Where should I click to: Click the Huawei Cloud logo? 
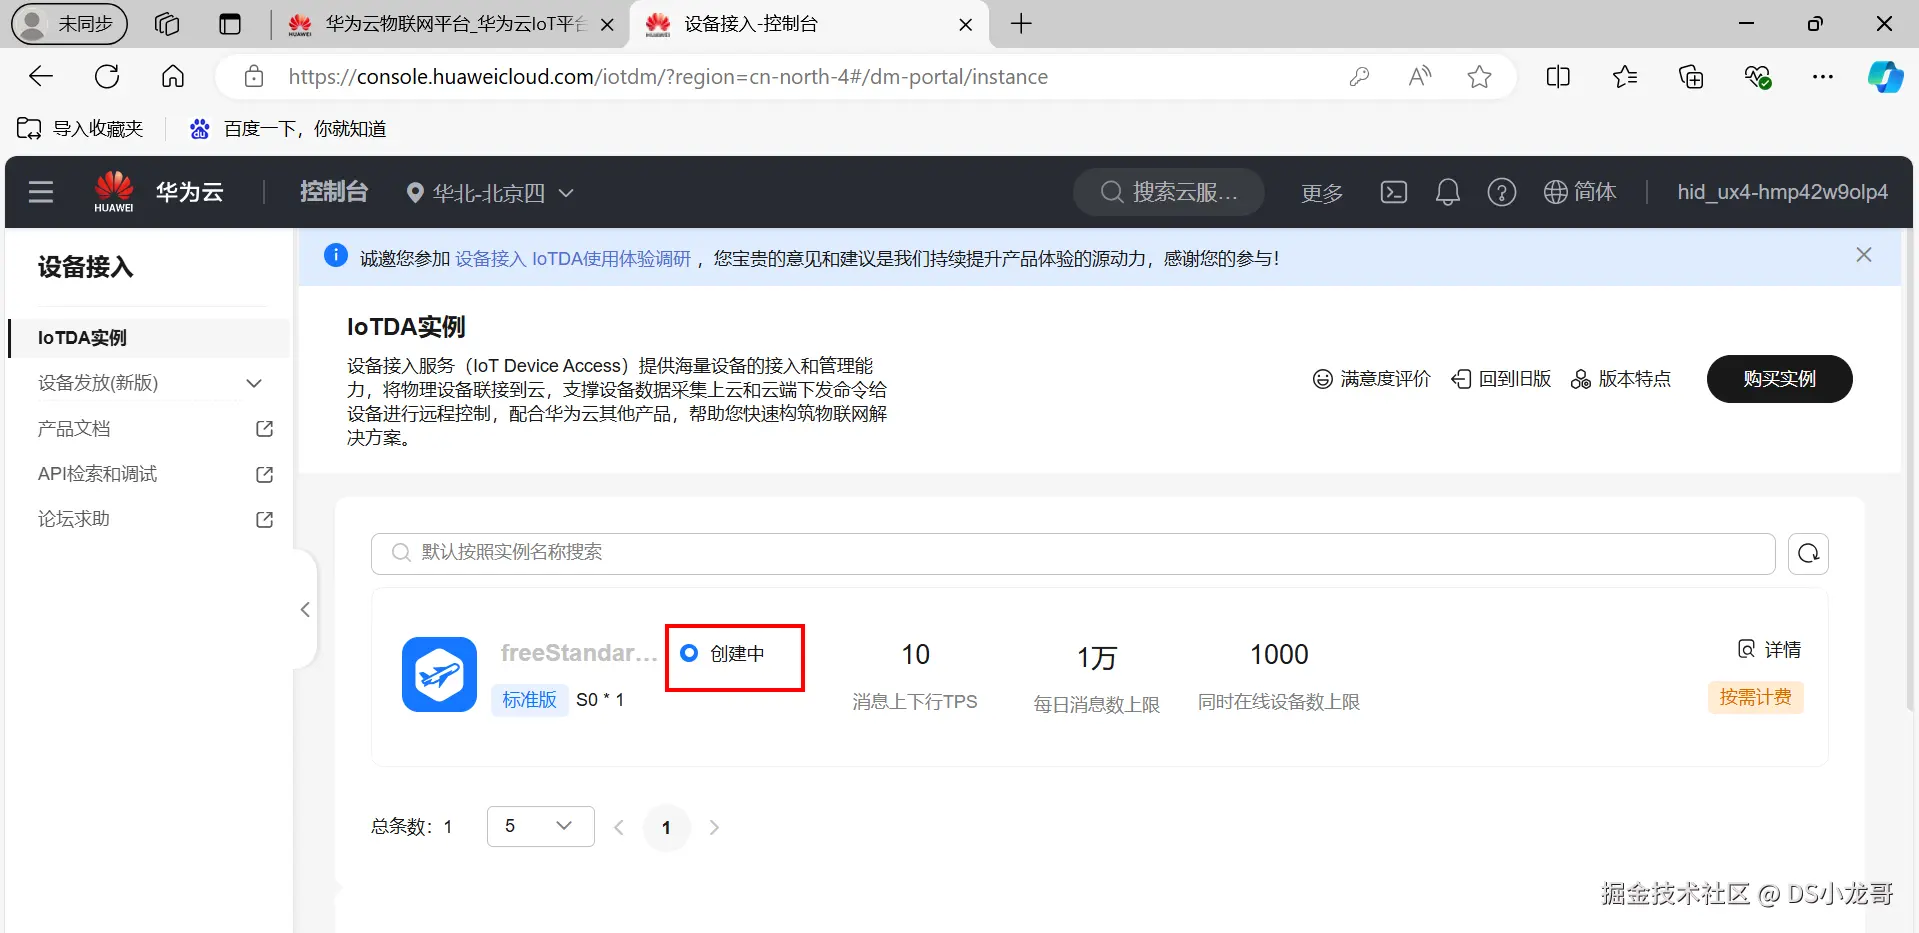[x=114, y=191]
